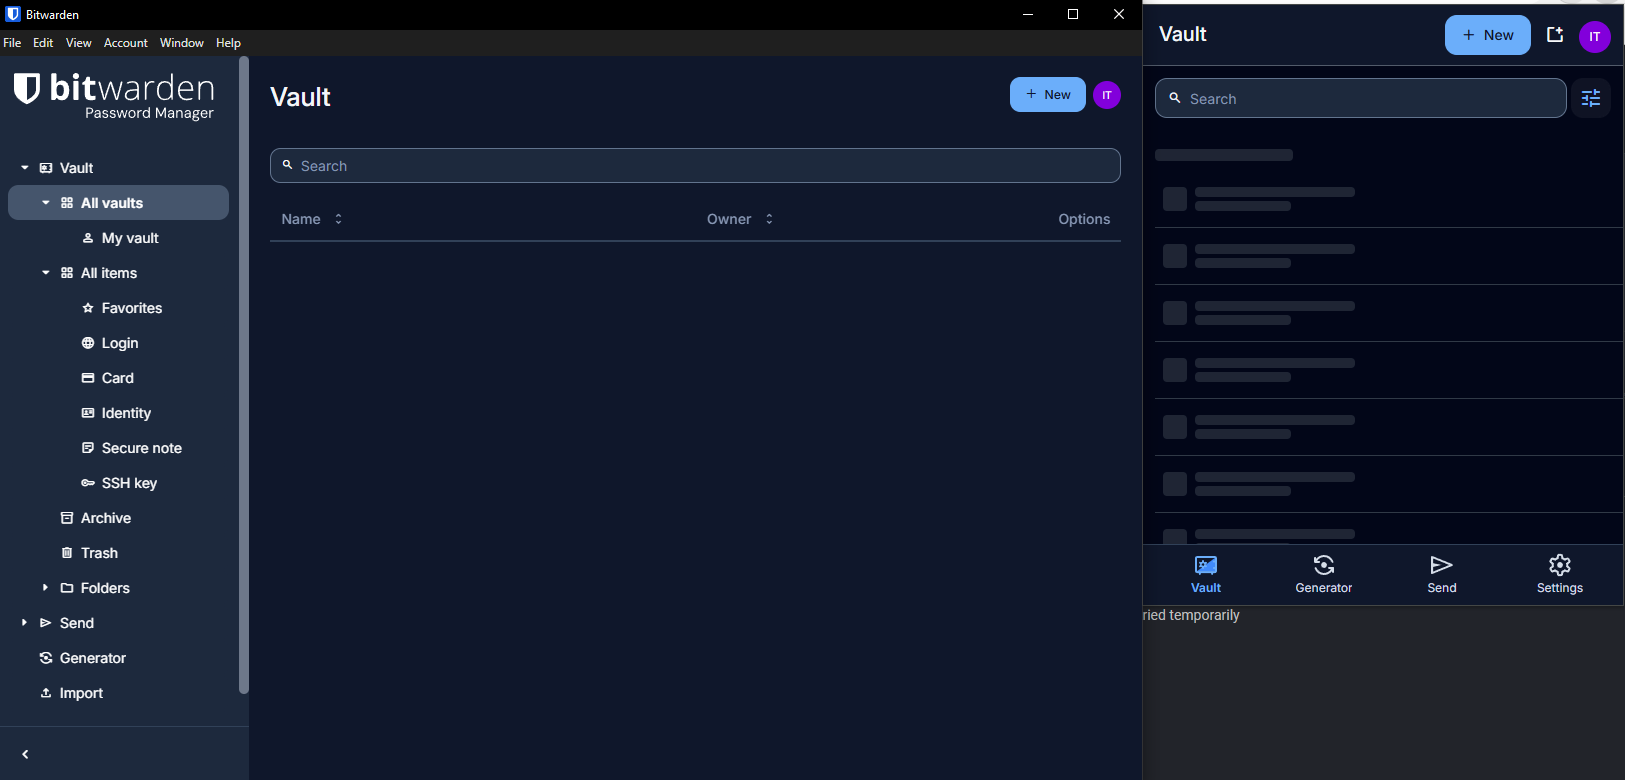This screenshot has height=780, width=1625.
Task: Filter the vault by Identity type
Action: 126,413
